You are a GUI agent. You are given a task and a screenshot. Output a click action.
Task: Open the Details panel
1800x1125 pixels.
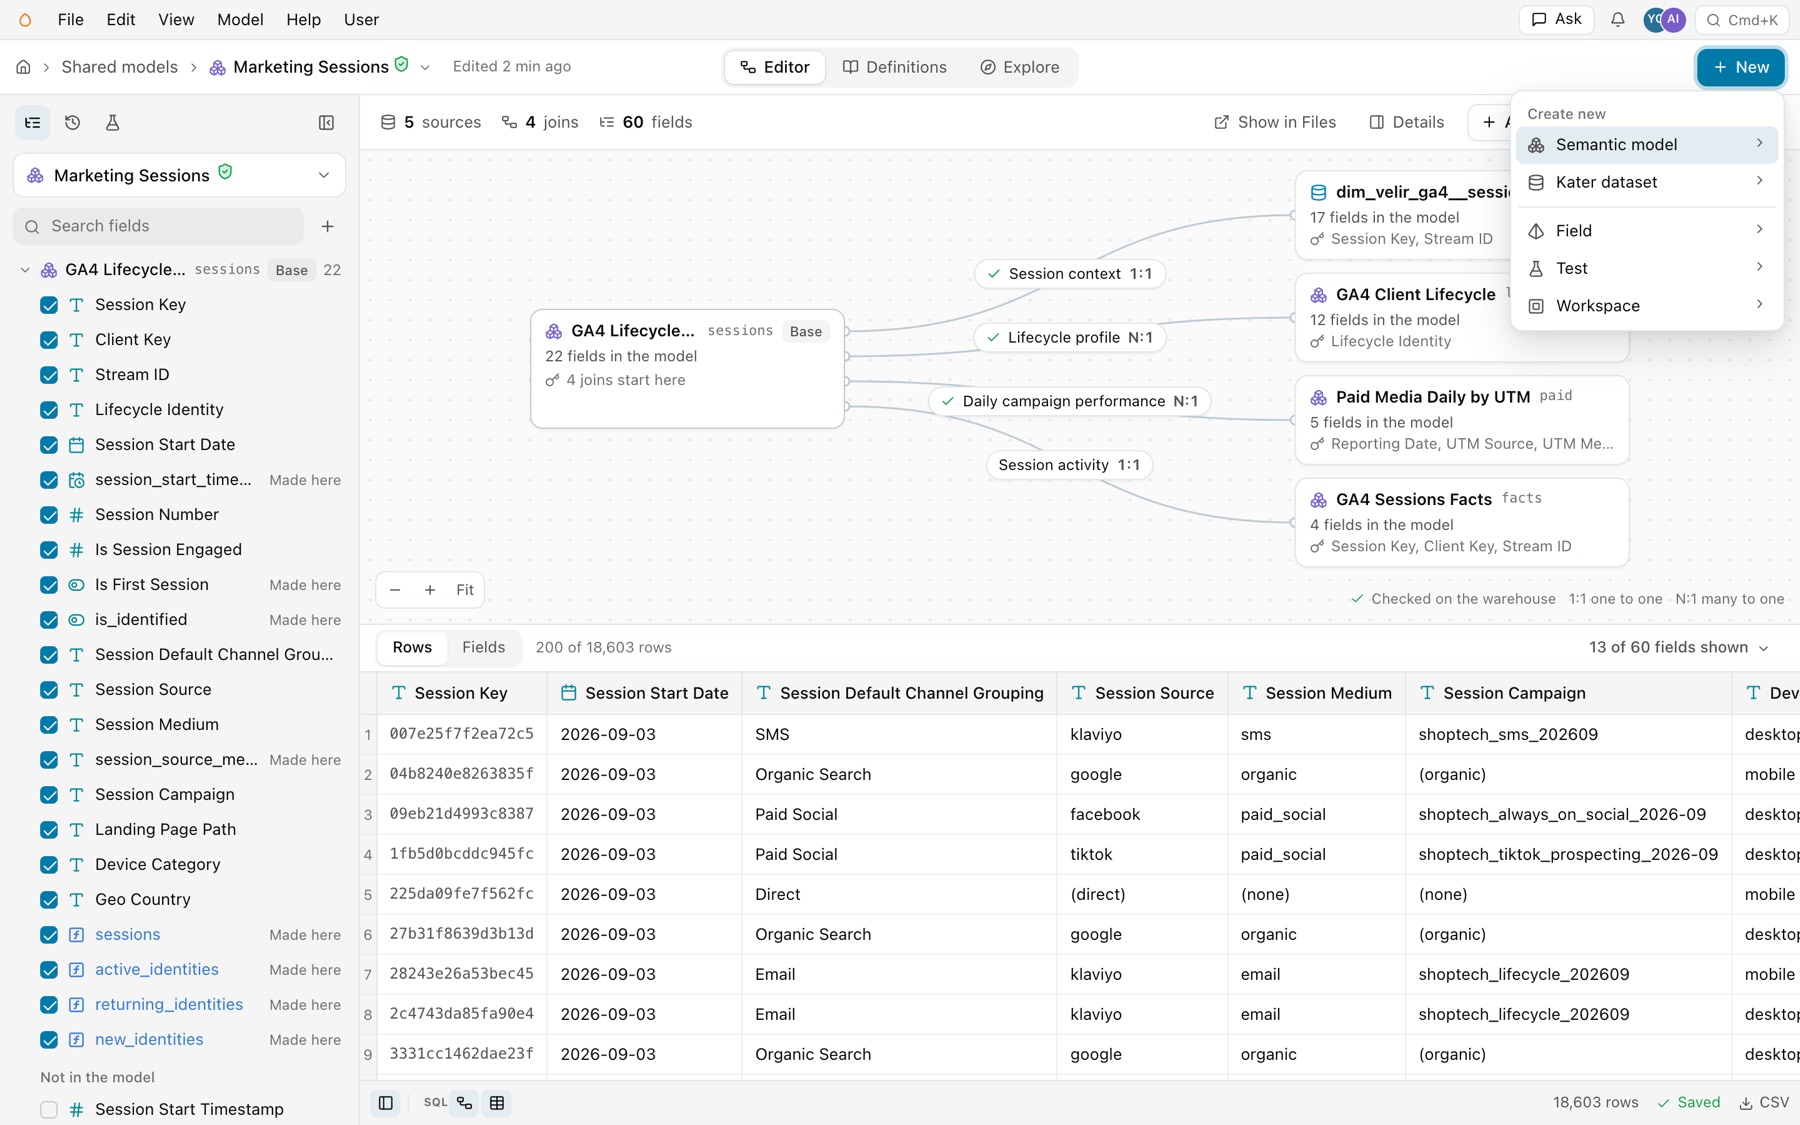point(1407,122)
